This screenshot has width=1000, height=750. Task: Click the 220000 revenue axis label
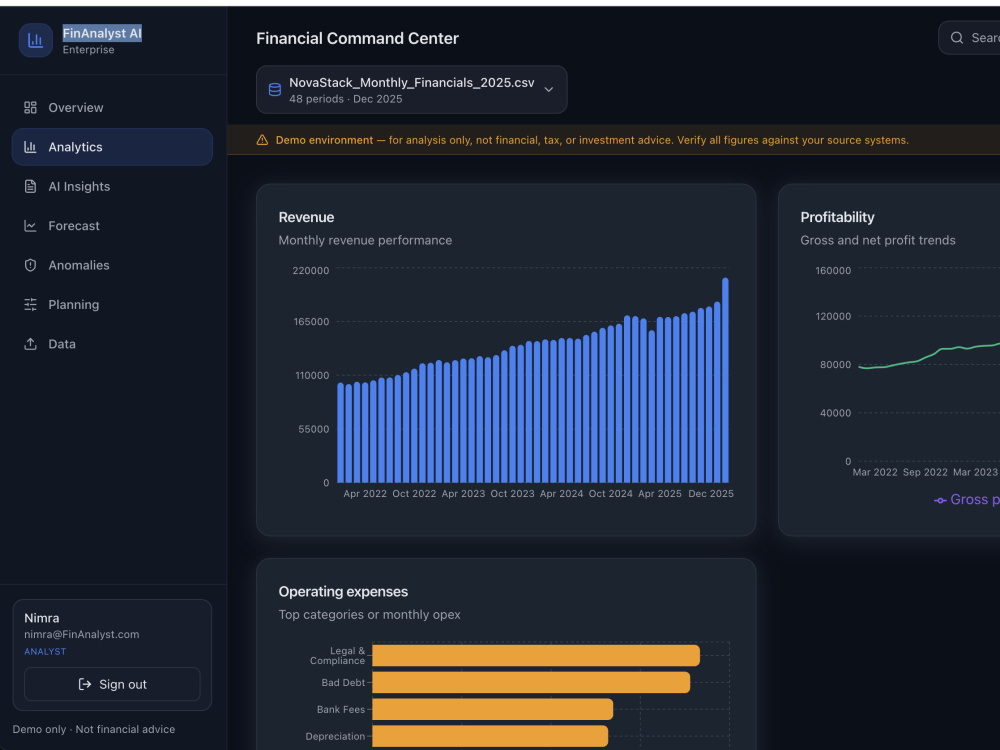311,270
